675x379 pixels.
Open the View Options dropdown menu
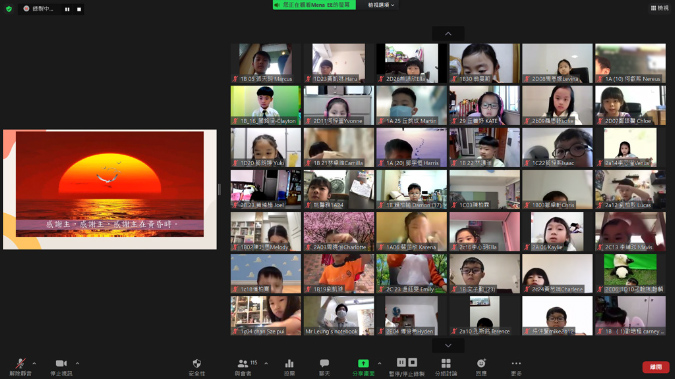tap(381, 5)
